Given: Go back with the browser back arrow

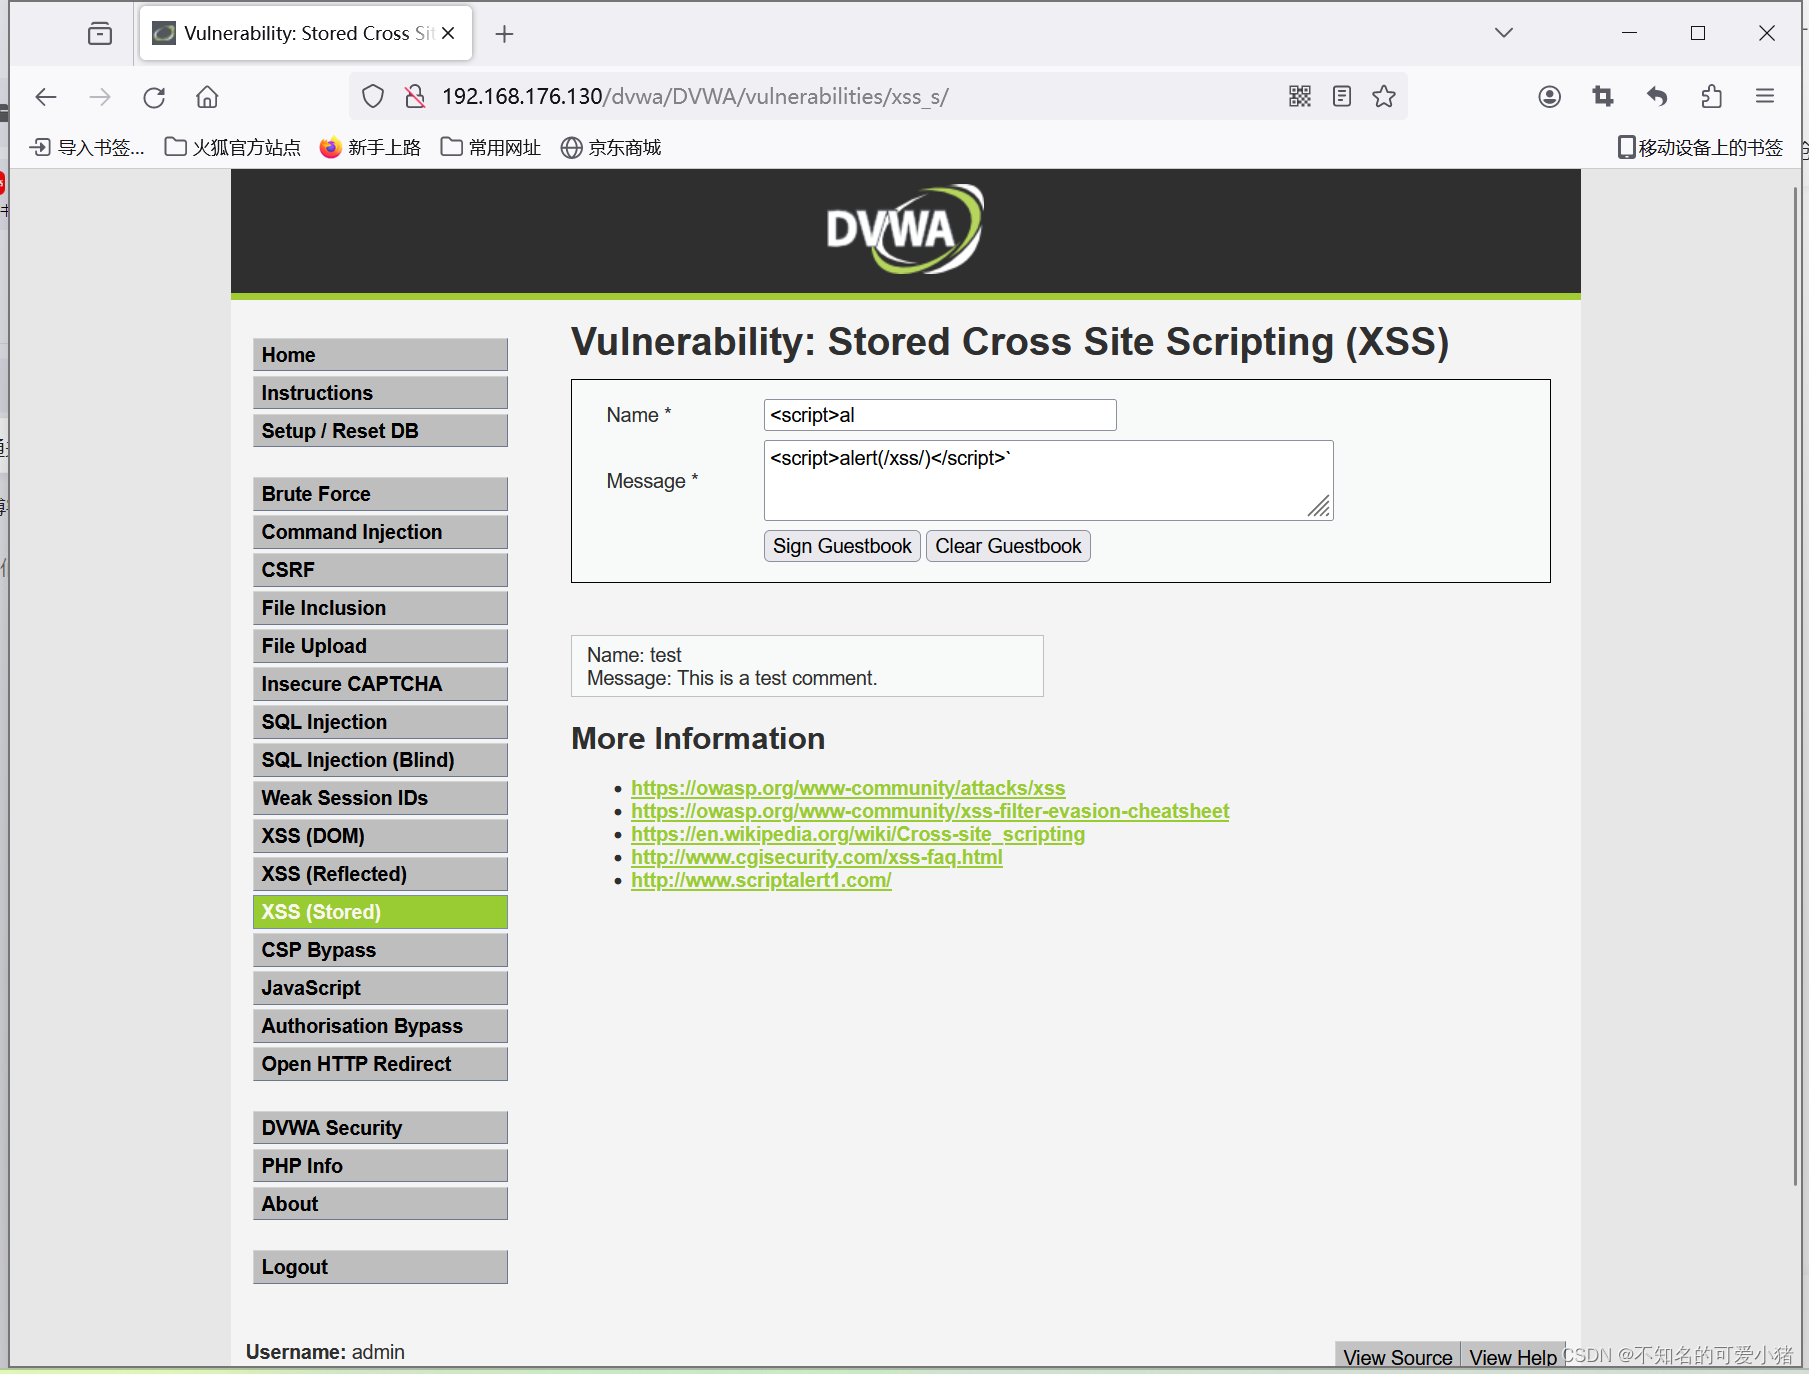Looking at the screenshot, I should 46,97.
